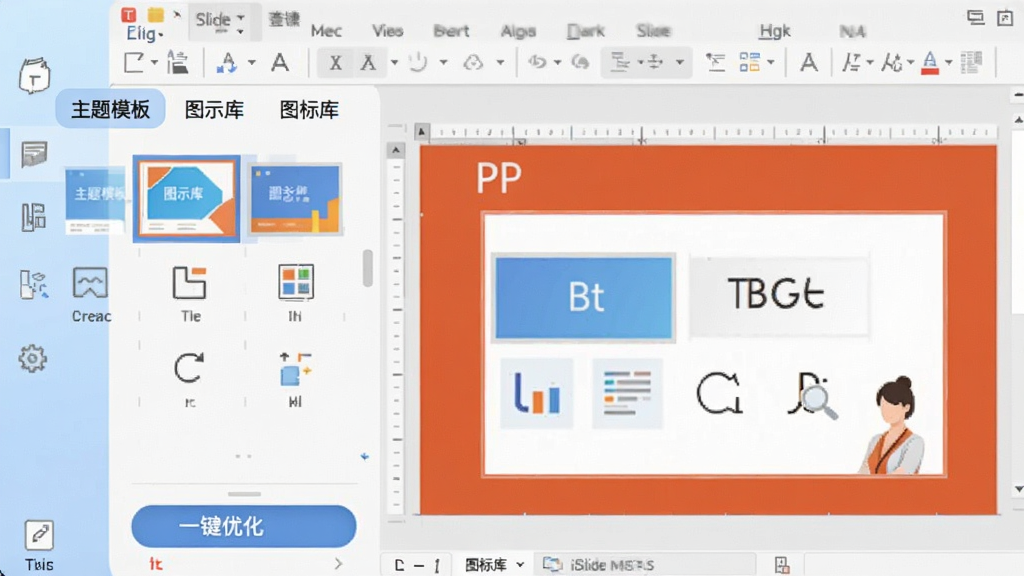Click the scroll up arrow left of slide
The height and width of the screenshot is (576, 1024).
point(396,151)
